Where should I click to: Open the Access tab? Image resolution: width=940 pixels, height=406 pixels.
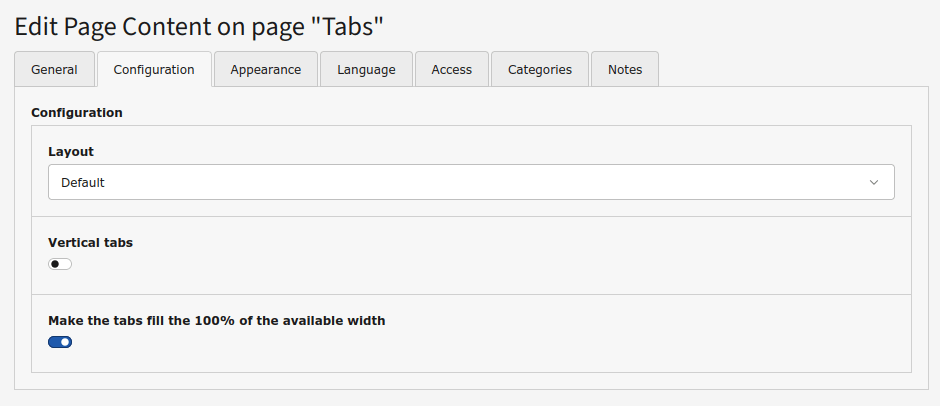point(451,70)
